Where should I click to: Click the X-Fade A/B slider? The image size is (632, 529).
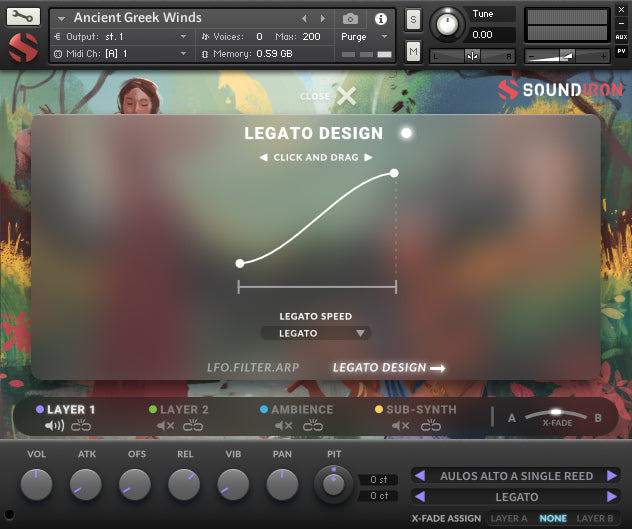coord(556,413)
